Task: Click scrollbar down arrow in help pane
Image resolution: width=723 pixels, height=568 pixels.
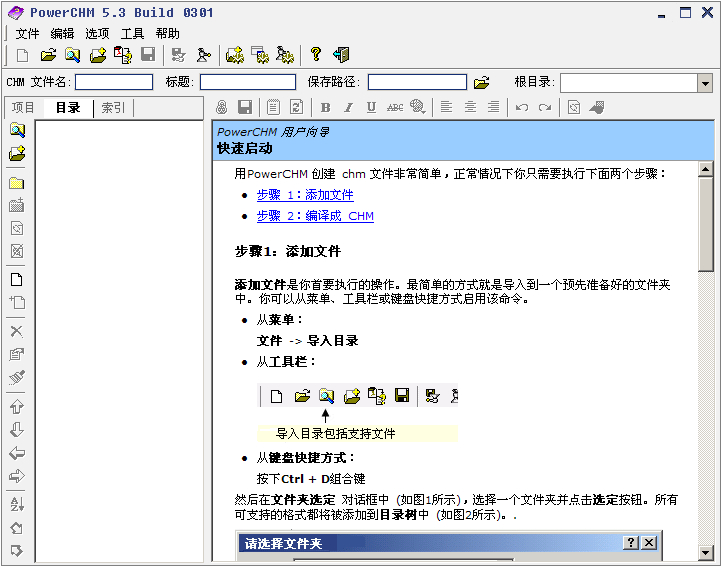Action: 706,553
